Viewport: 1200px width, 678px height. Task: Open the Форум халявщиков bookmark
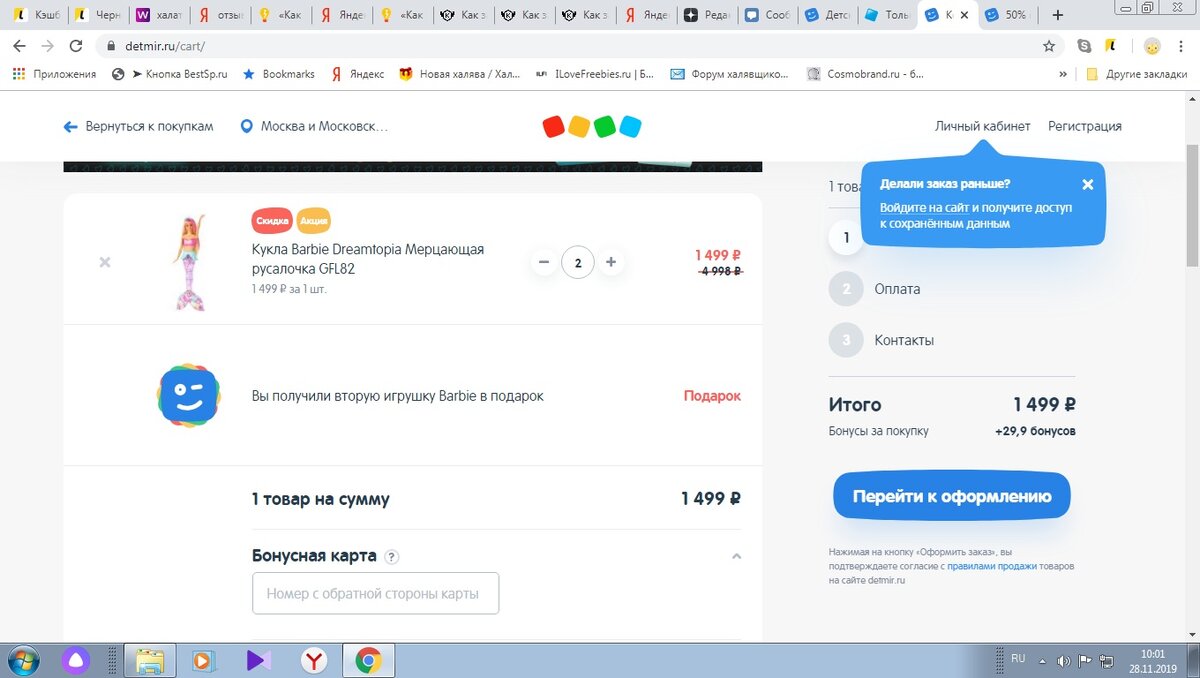click(x=729, y=74)
